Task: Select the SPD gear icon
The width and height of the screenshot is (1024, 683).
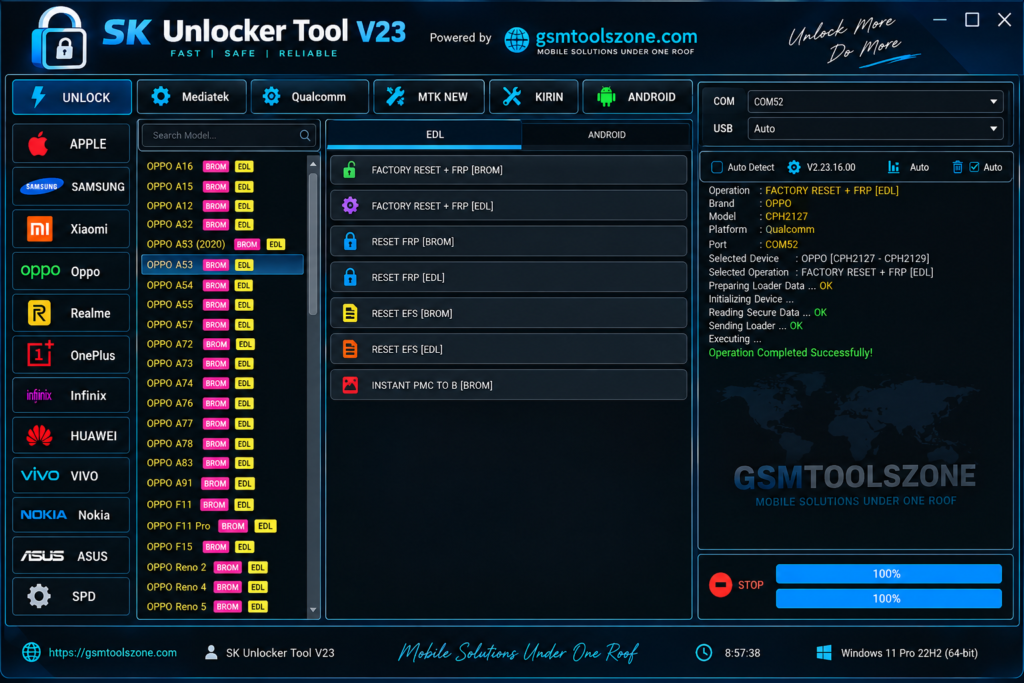Action: [39, 596]
